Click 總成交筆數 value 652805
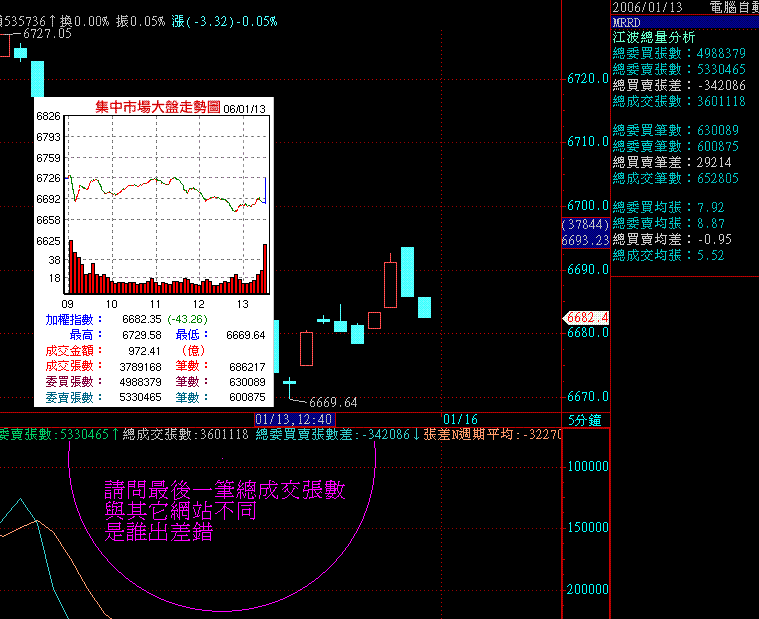The width and height of the screenshot is (759, 619). click(x=718, y=178)
